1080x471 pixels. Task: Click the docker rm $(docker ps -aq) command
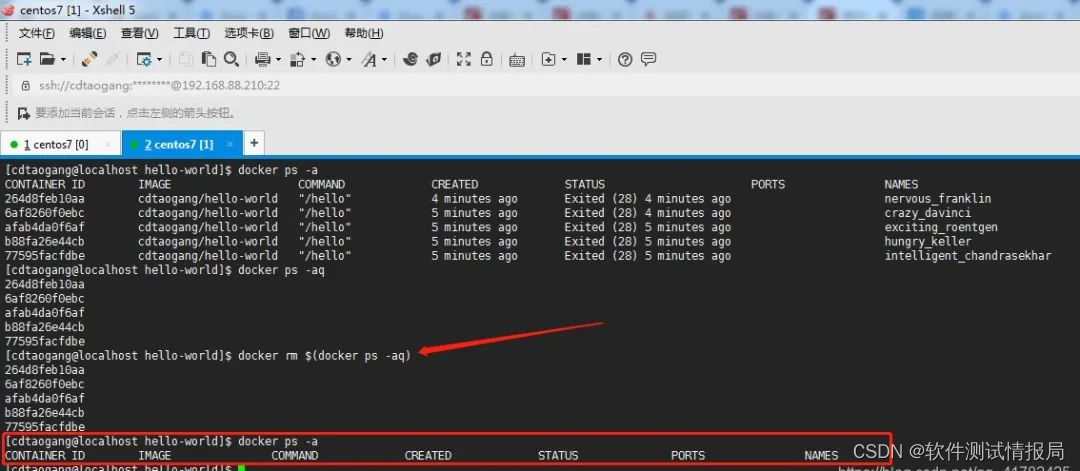click(x=324, y=355)
